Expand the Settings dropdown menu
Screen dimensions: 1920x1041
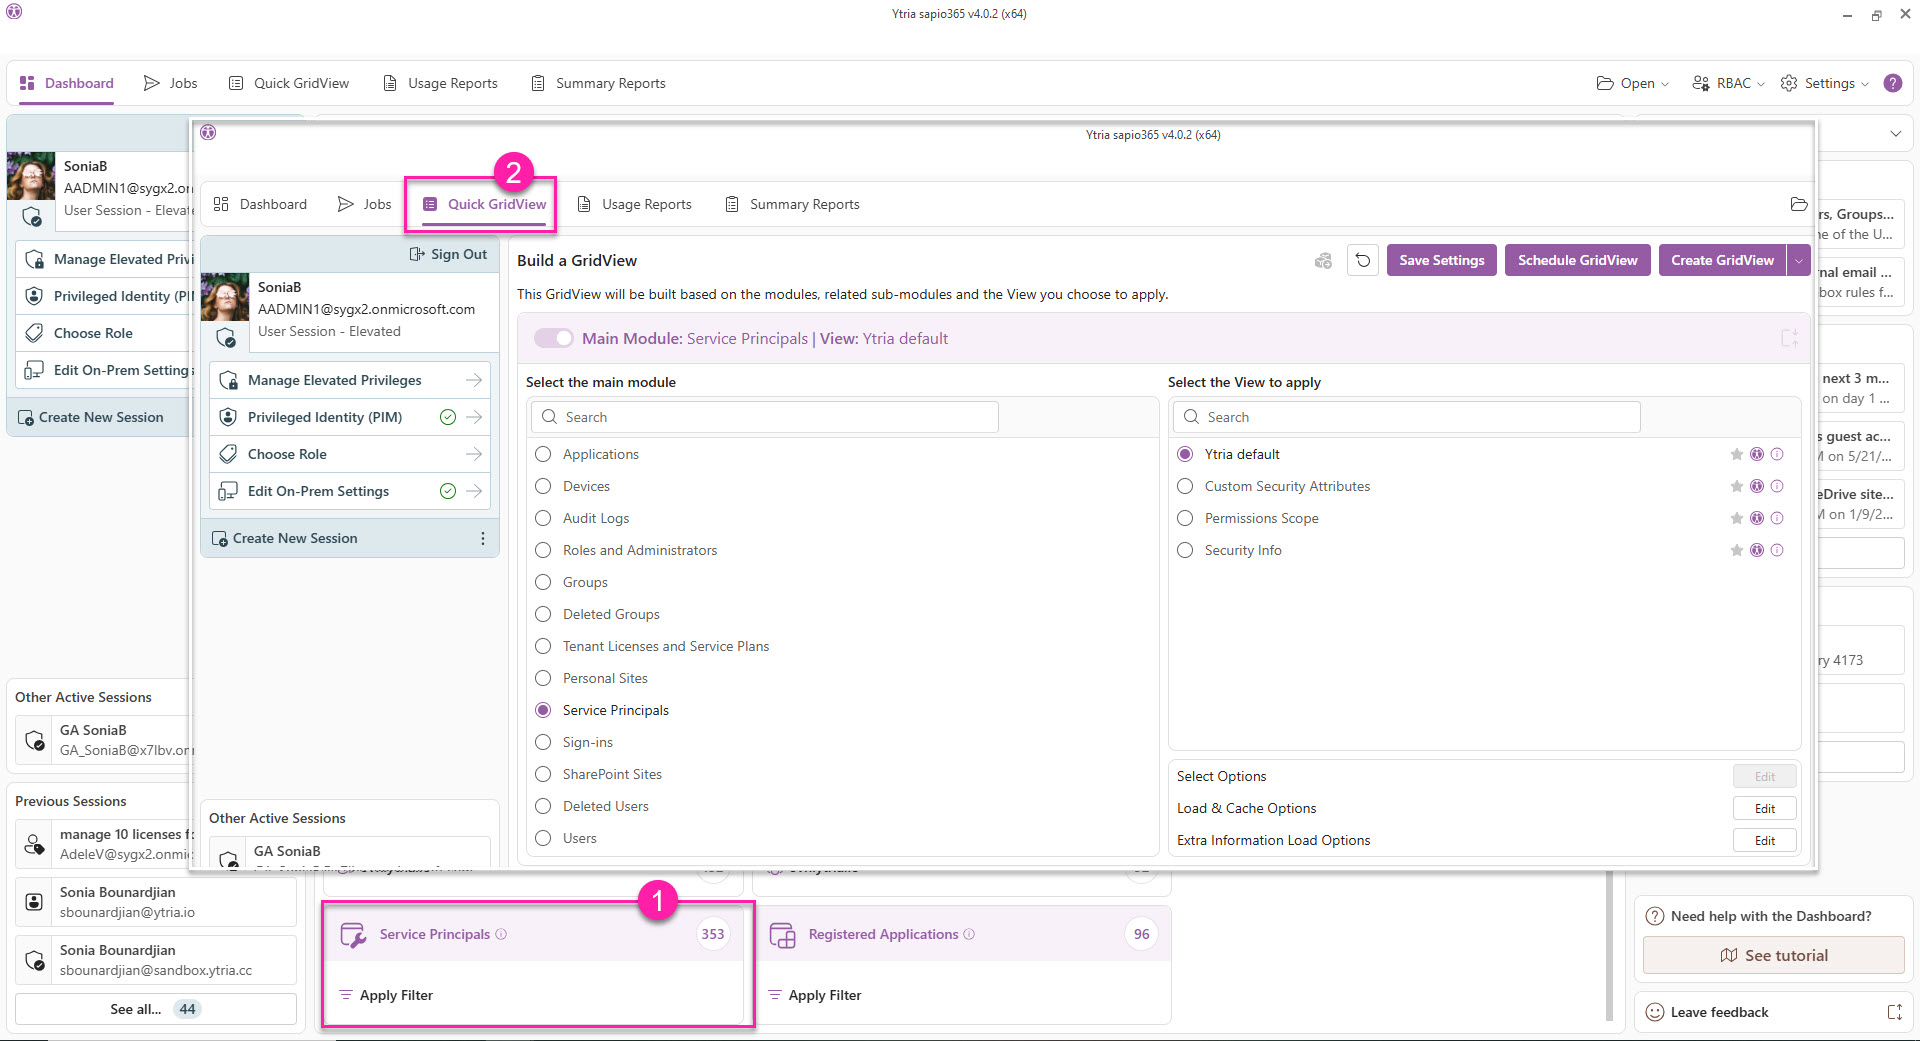click(1824, 83)
